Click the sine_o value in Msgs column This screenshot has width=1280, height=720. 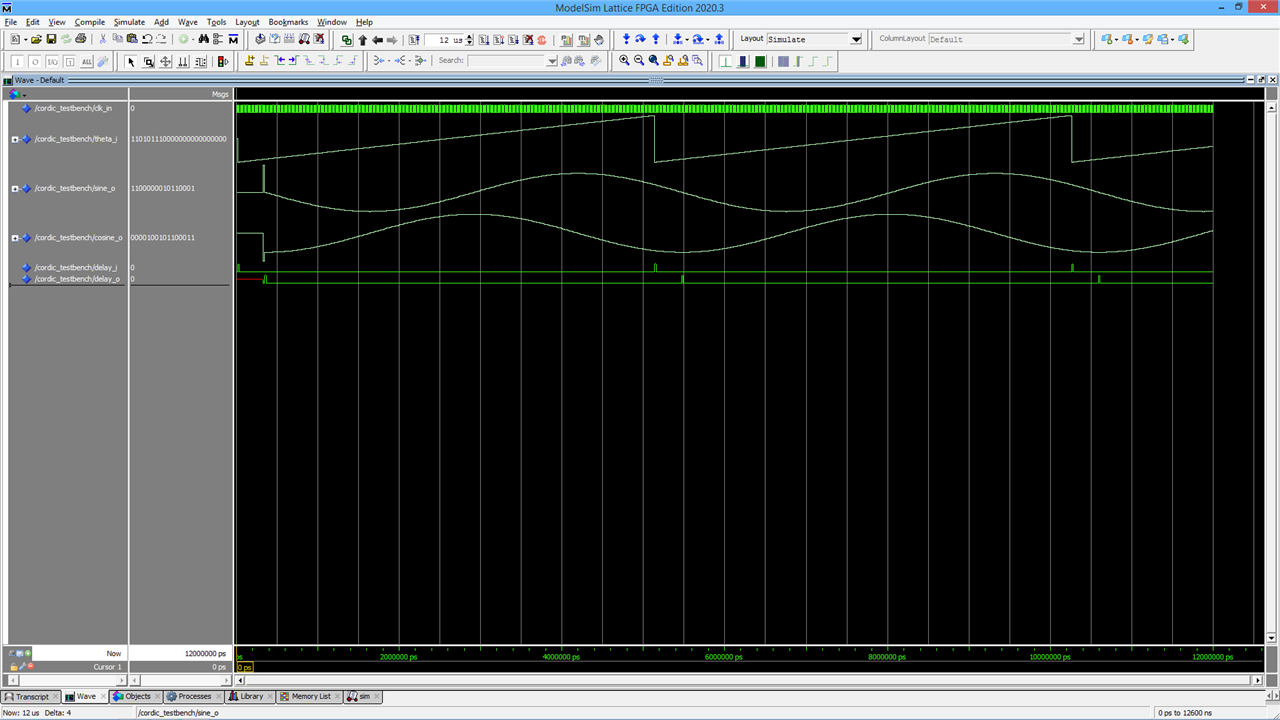point(163,188)
